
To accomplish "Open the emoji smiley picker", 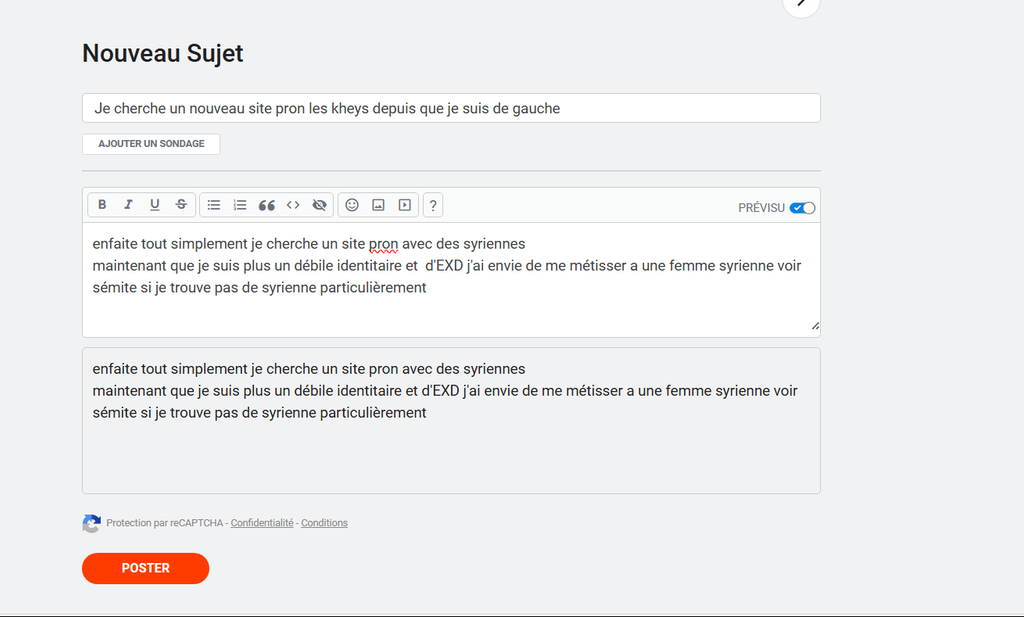I will click(x=352, y=205).
